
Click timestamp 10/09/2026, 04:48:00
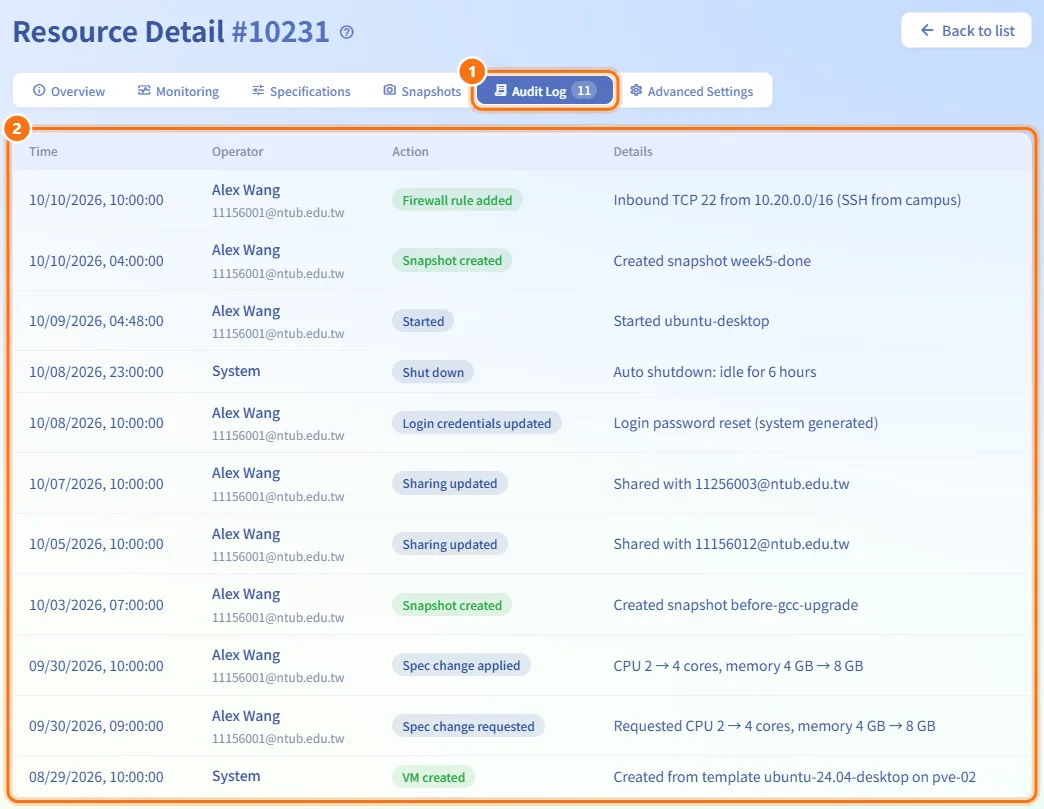click(96, 321)
